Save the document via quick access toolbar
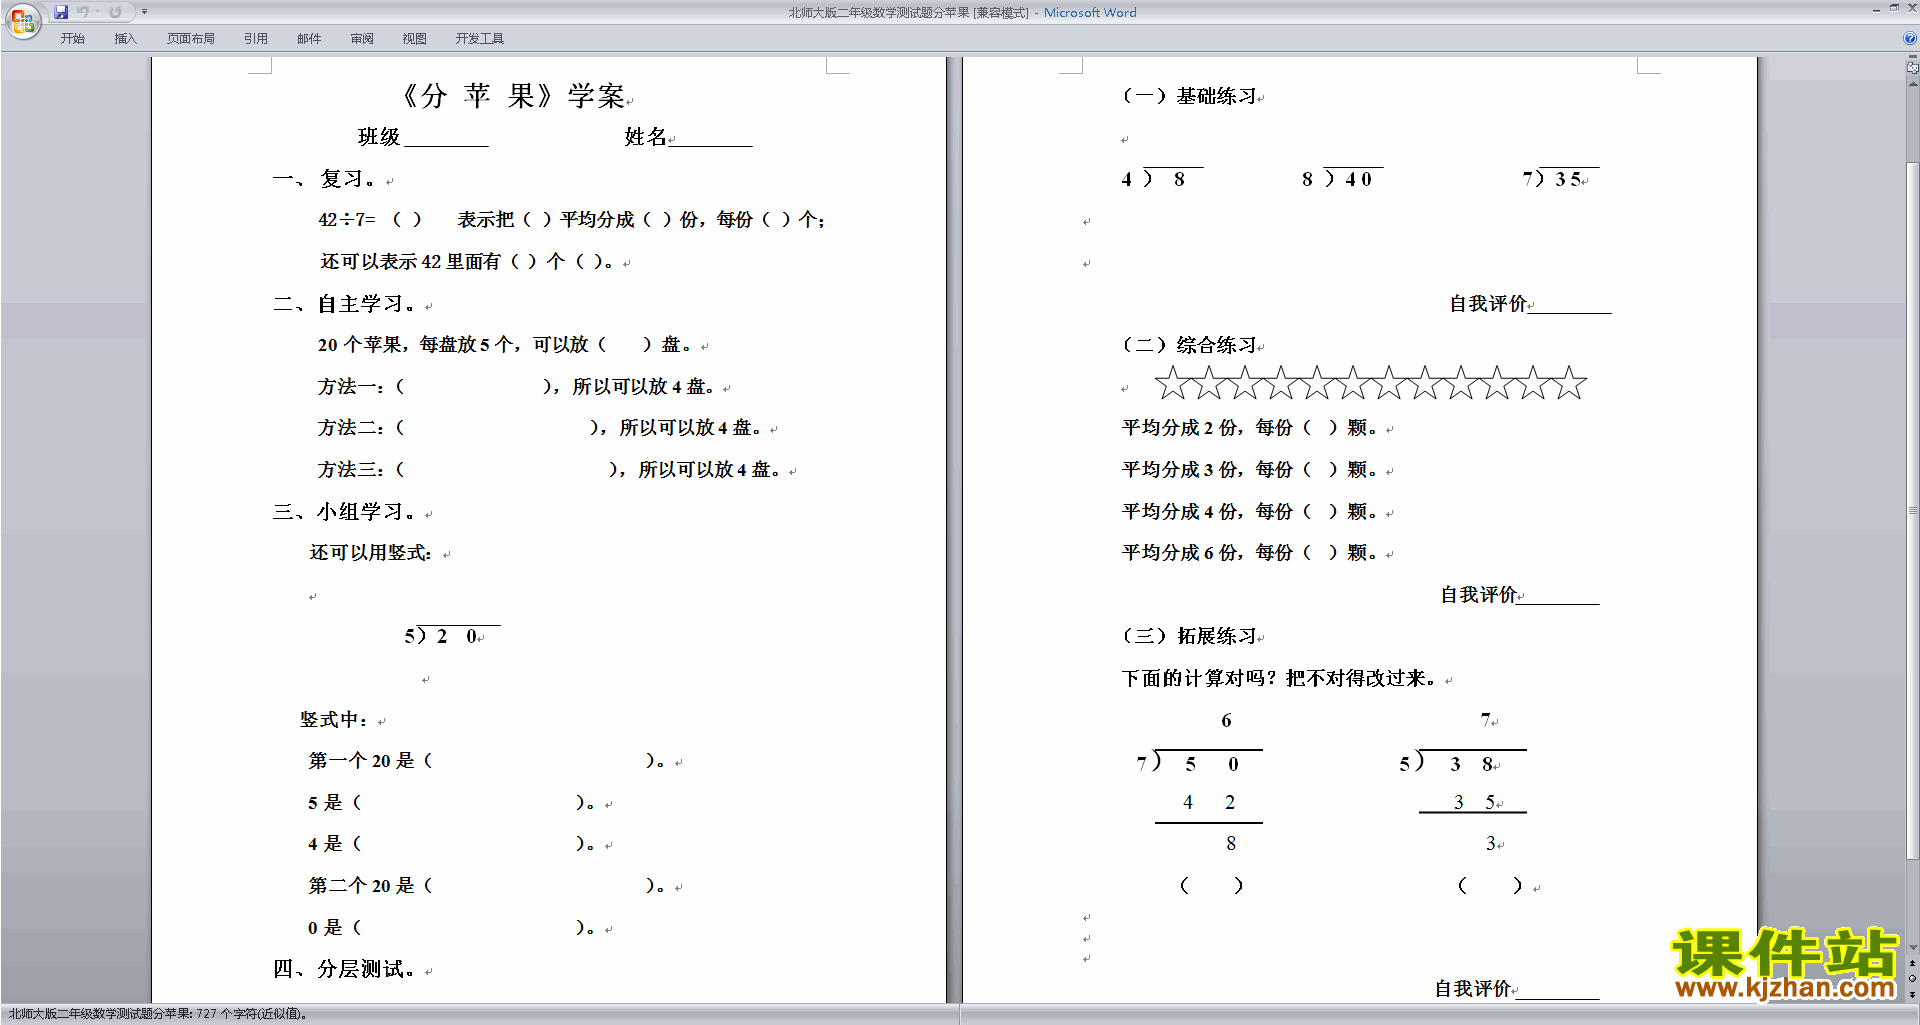This screenshot has height=1025, width=1920. [61, 12]
